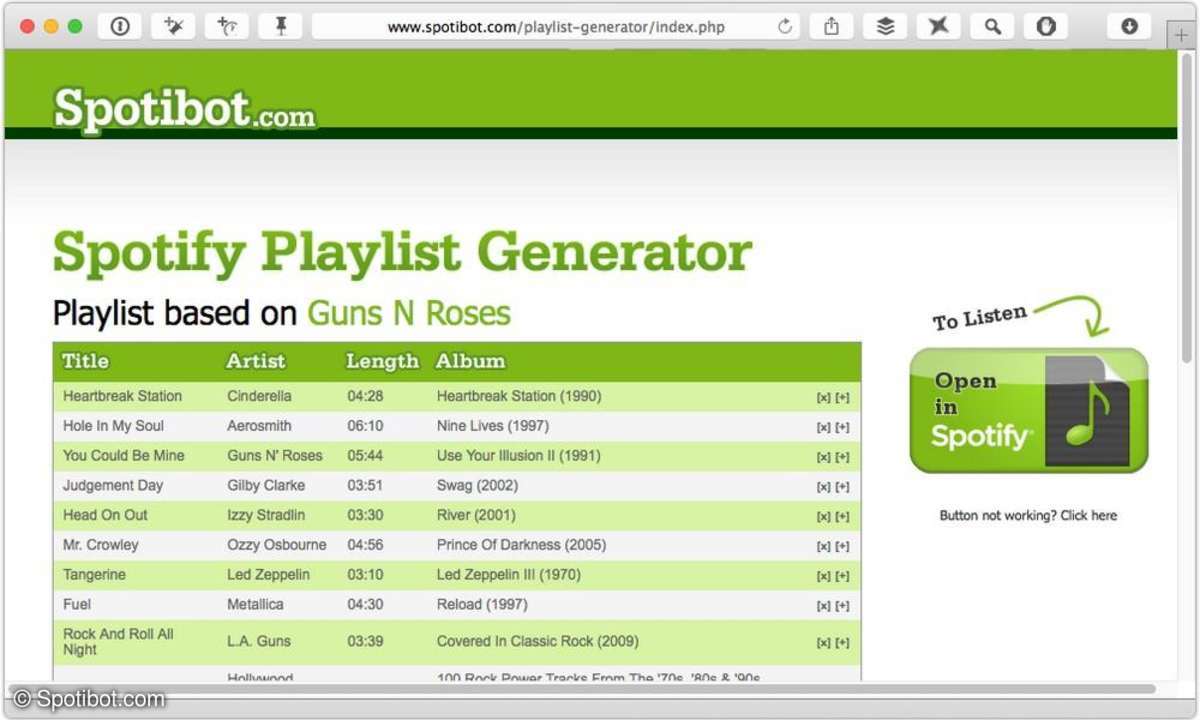The width and height of the screenshot is (1200, 720).
Task: Click the Title column header
Action: click(85, 361)
